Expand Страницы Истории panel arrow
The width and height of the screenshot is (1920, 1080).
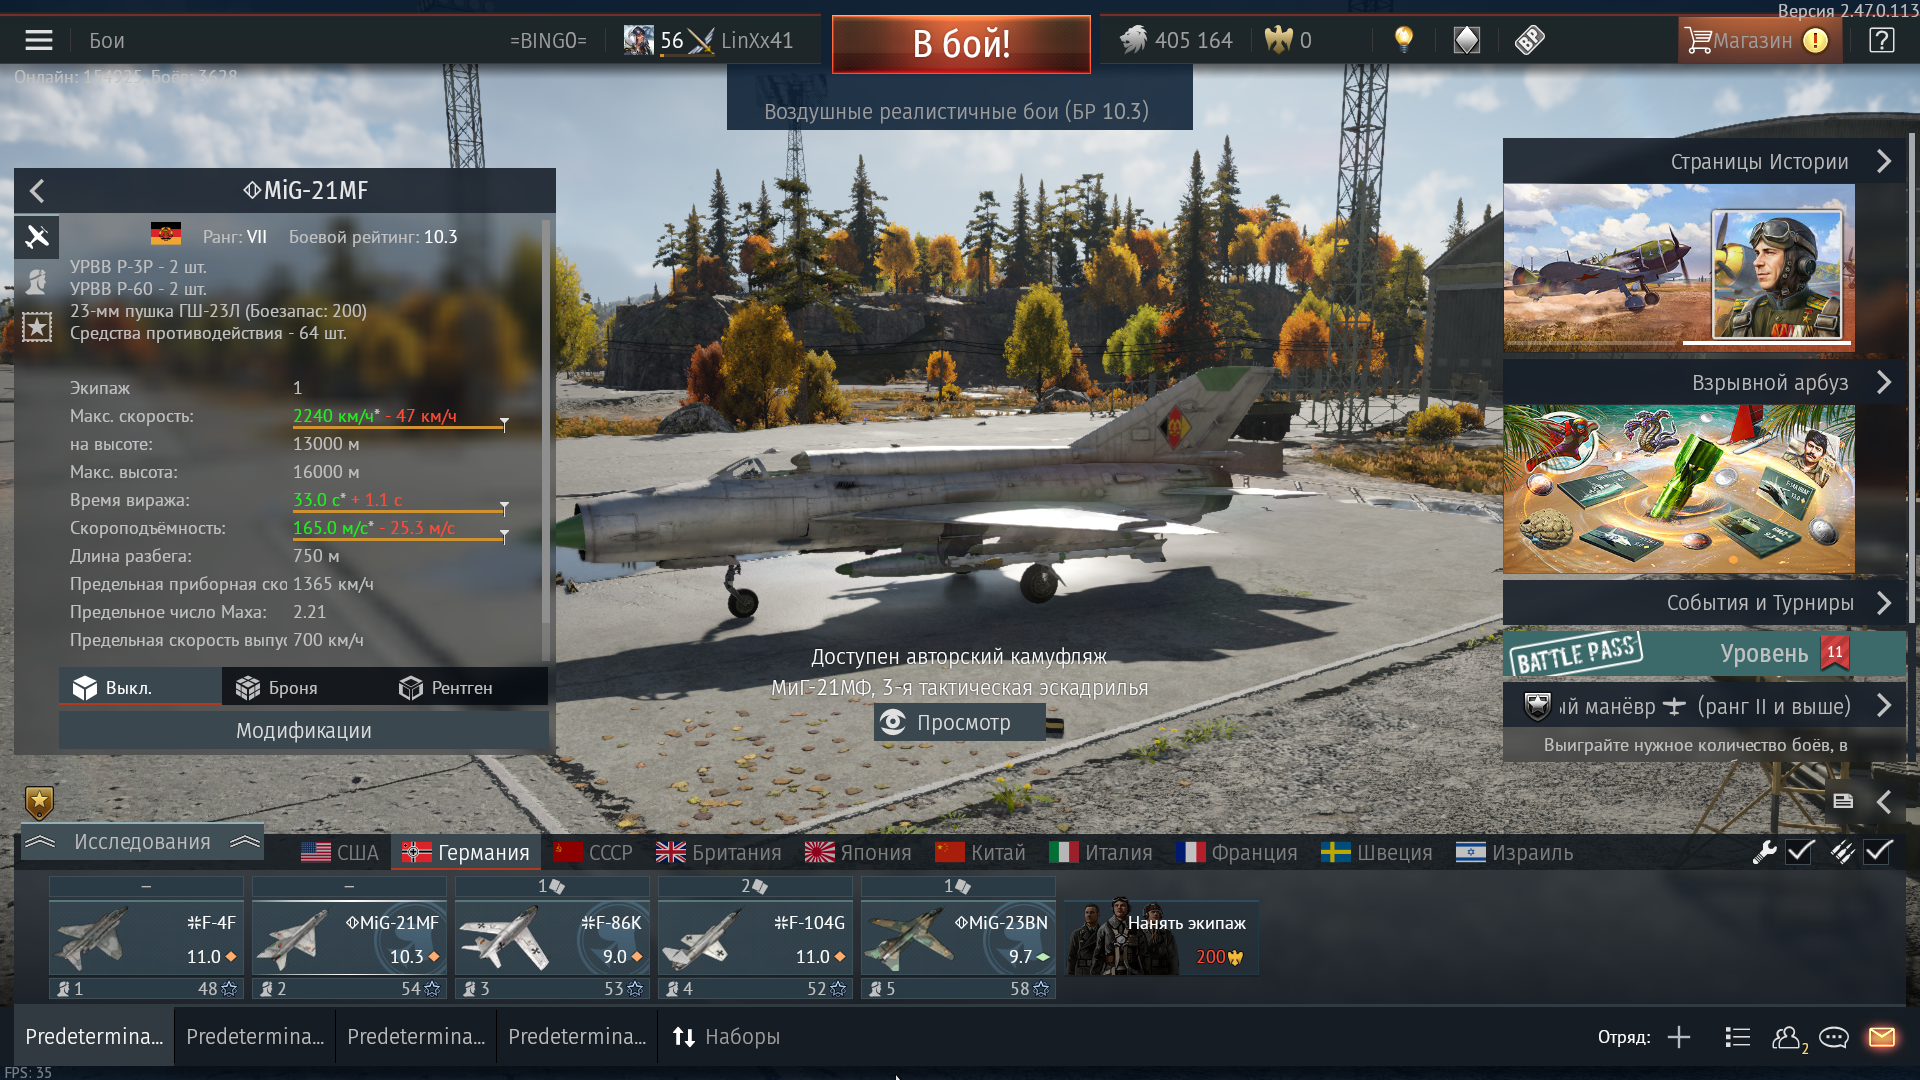pyautogui.click(x=1884, y=162)
